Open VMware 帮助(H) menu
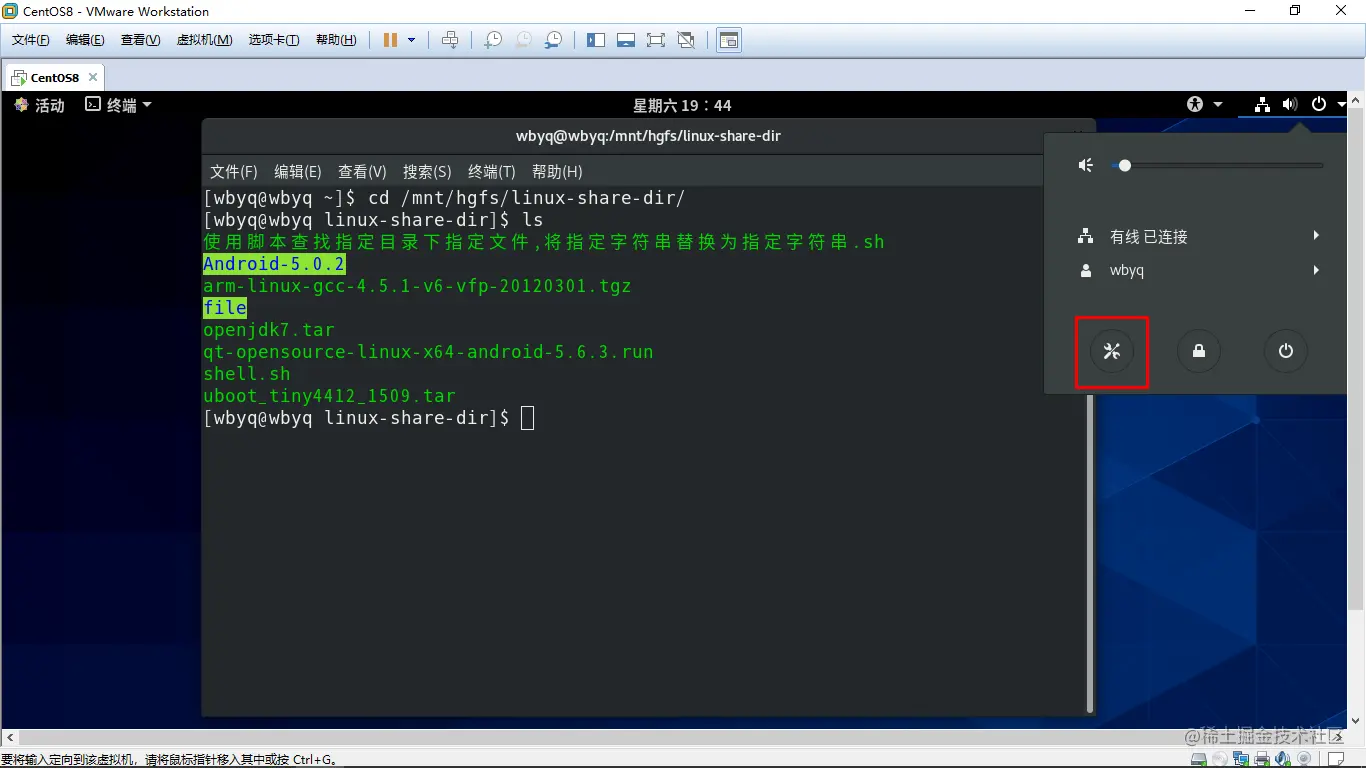The image size is (1366, 768). click(x=336, y=40)
